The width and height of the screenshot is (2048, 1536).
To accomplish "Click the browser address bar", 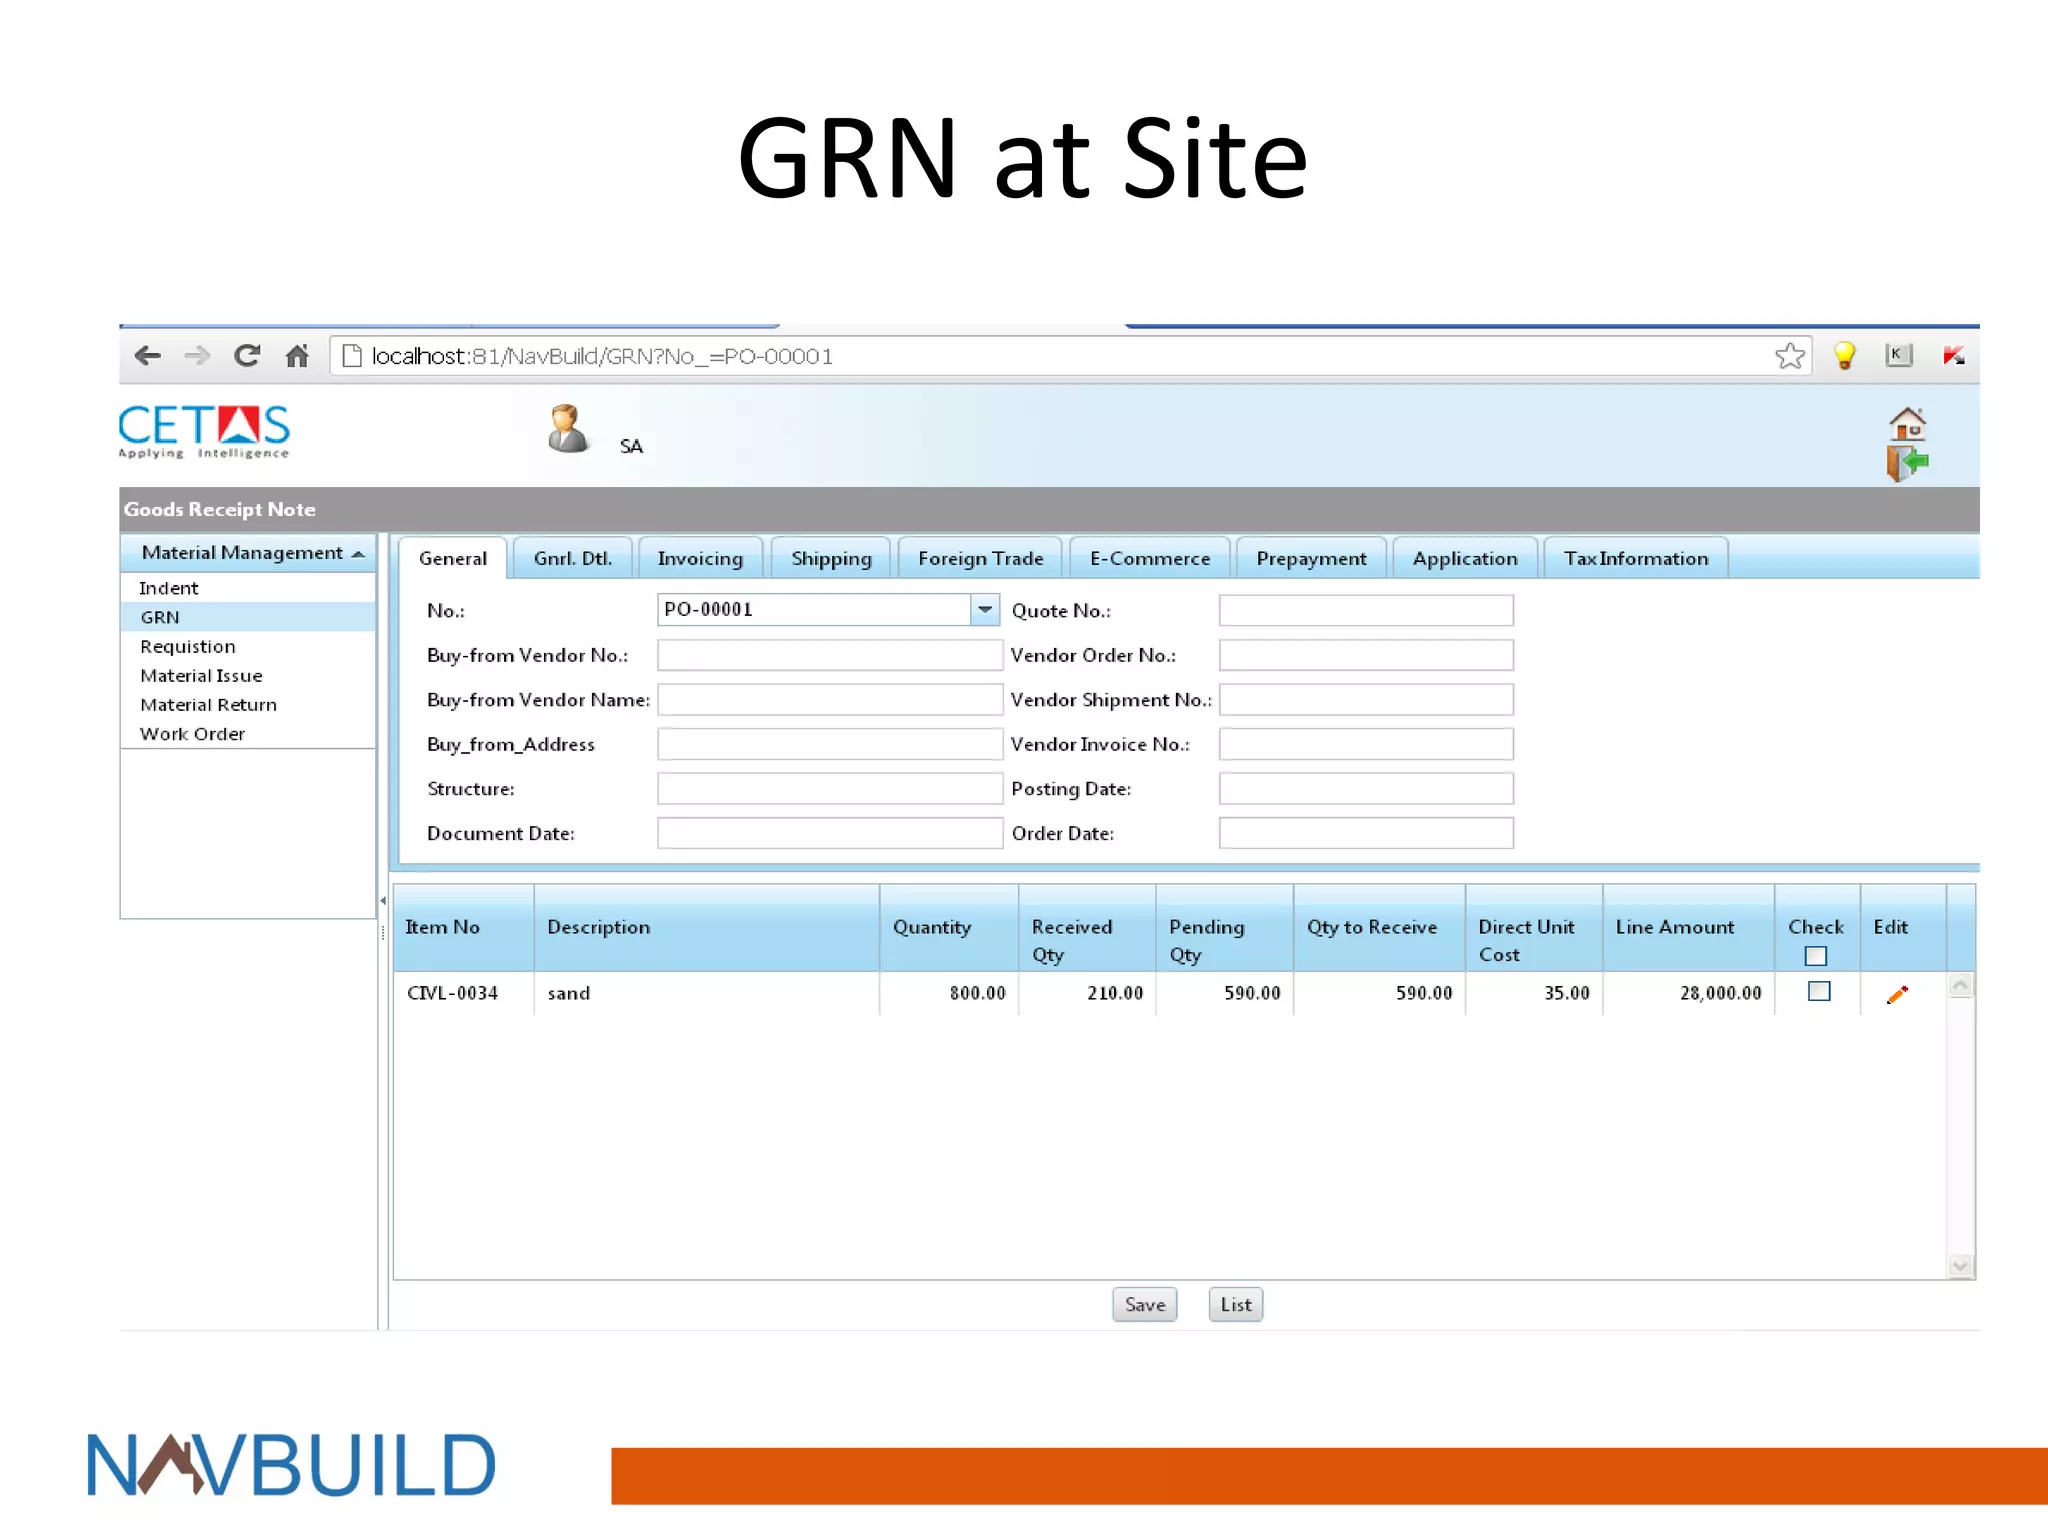I will click(x=1070, y=356).
